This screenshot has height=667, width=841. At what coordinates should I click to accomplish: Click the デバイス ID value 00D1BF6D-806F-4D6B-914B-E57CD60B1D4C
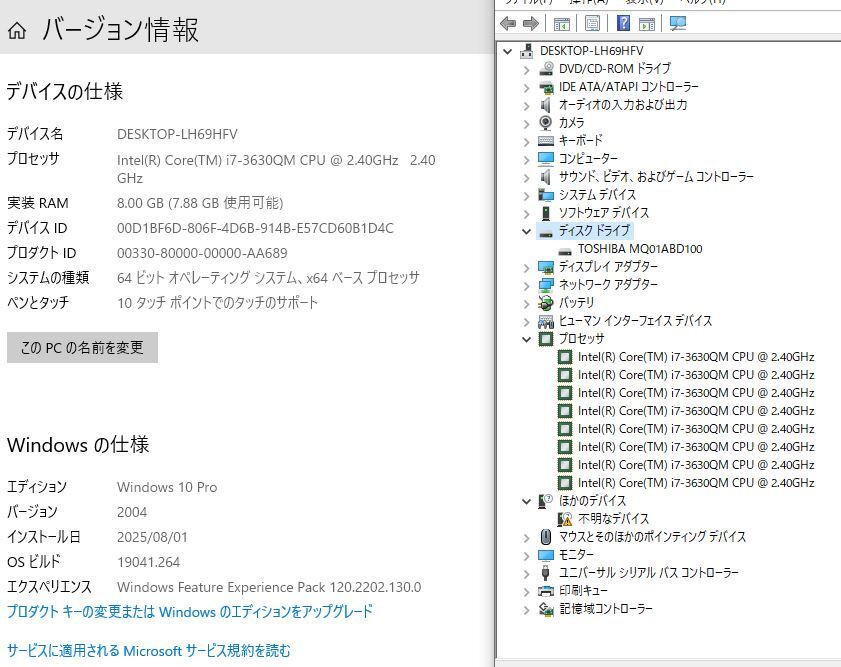point(255,228)
